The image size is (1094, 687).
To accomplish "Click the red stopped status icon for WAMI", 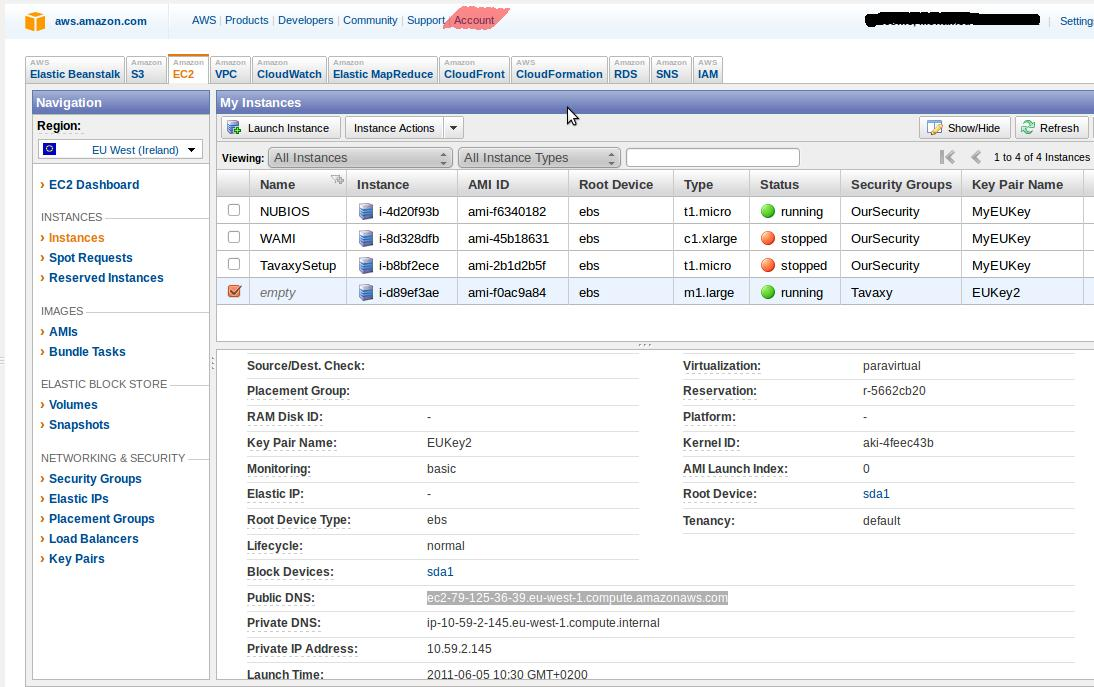I will click(x=768, y=239).
